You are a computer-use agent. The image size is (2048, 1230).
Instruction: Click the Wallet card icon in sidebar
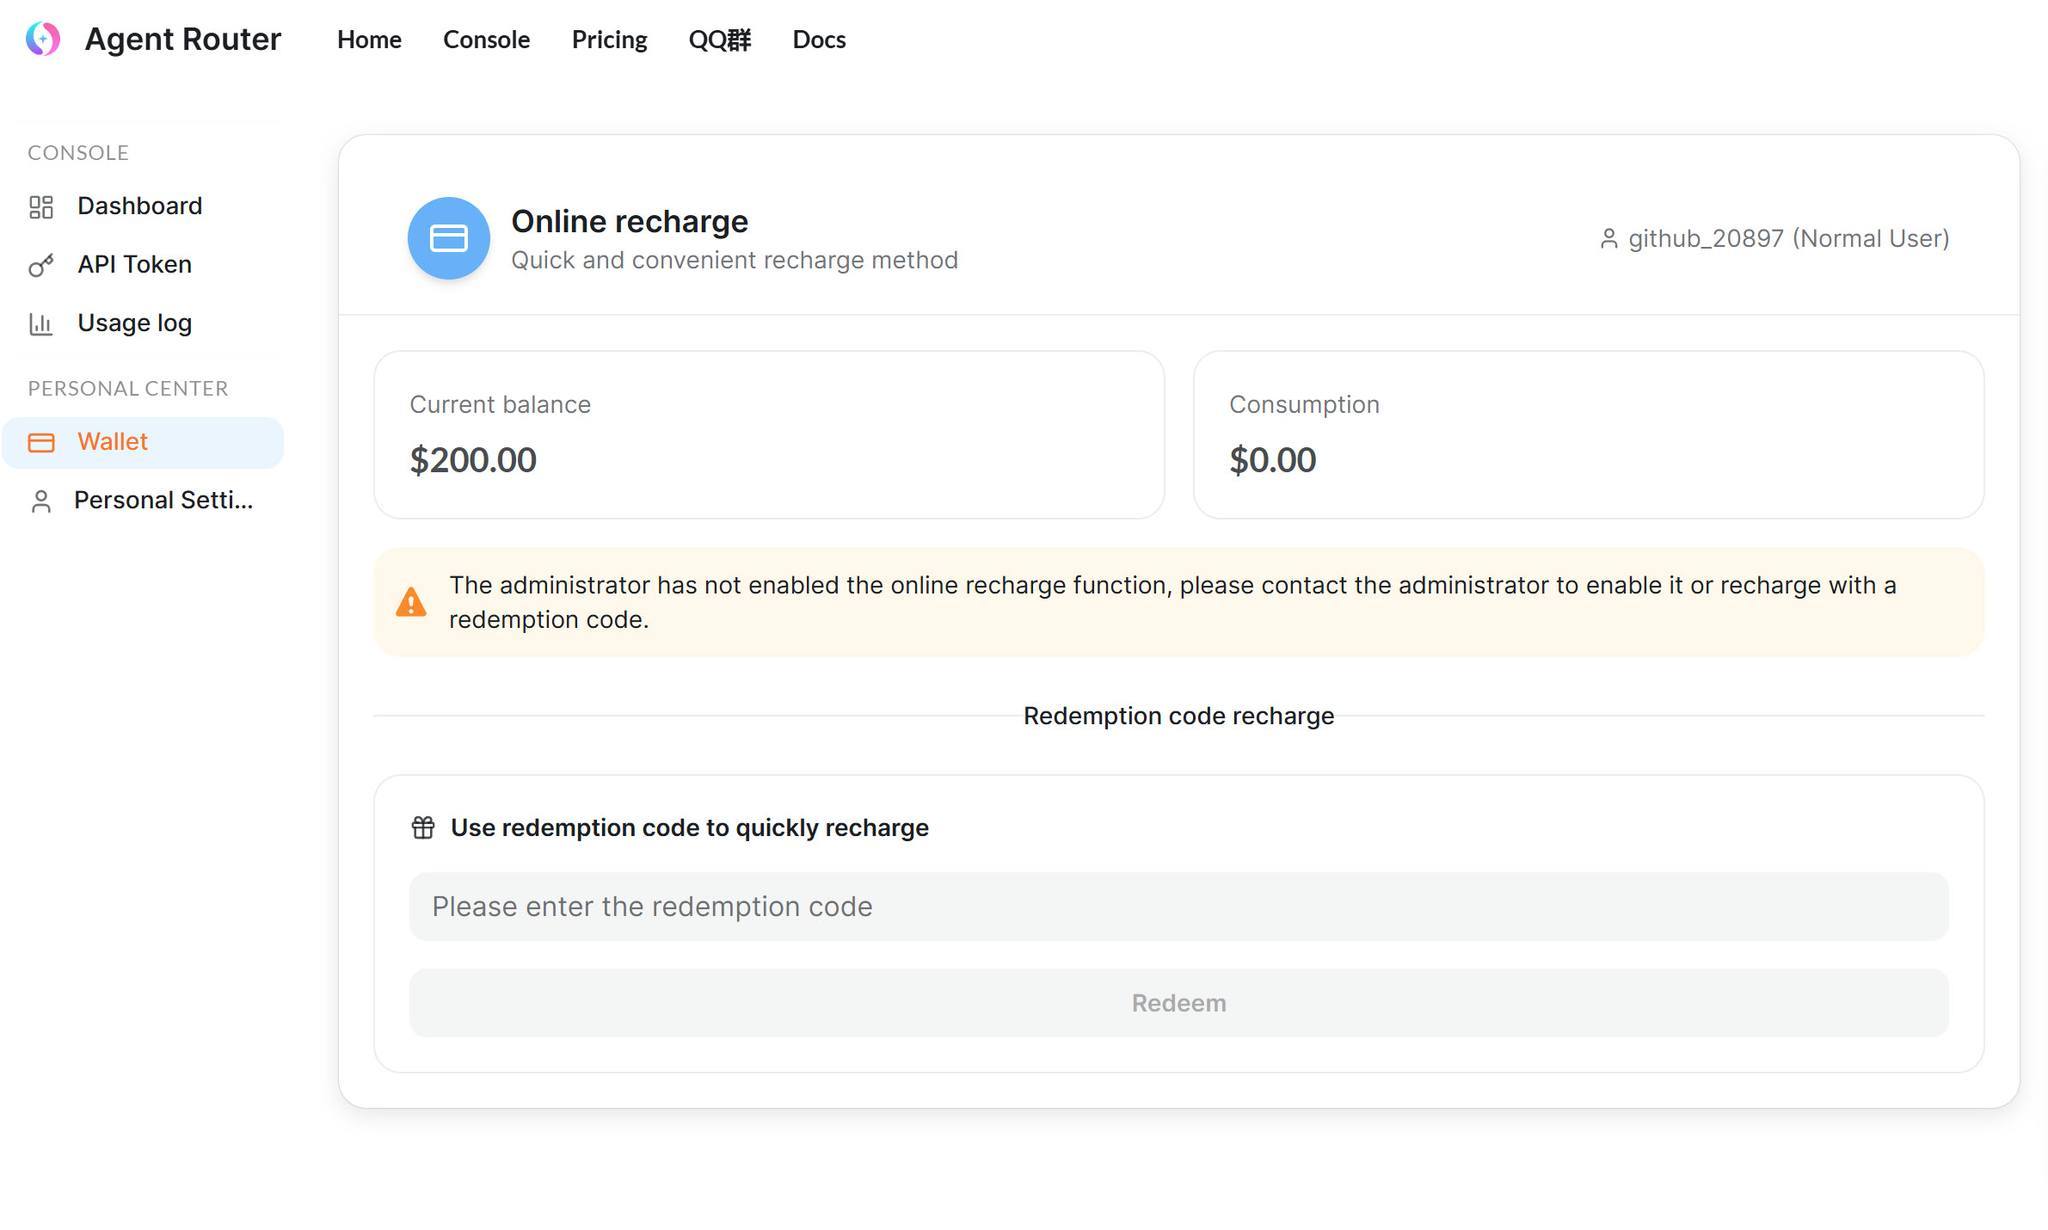tap(41, 443)
